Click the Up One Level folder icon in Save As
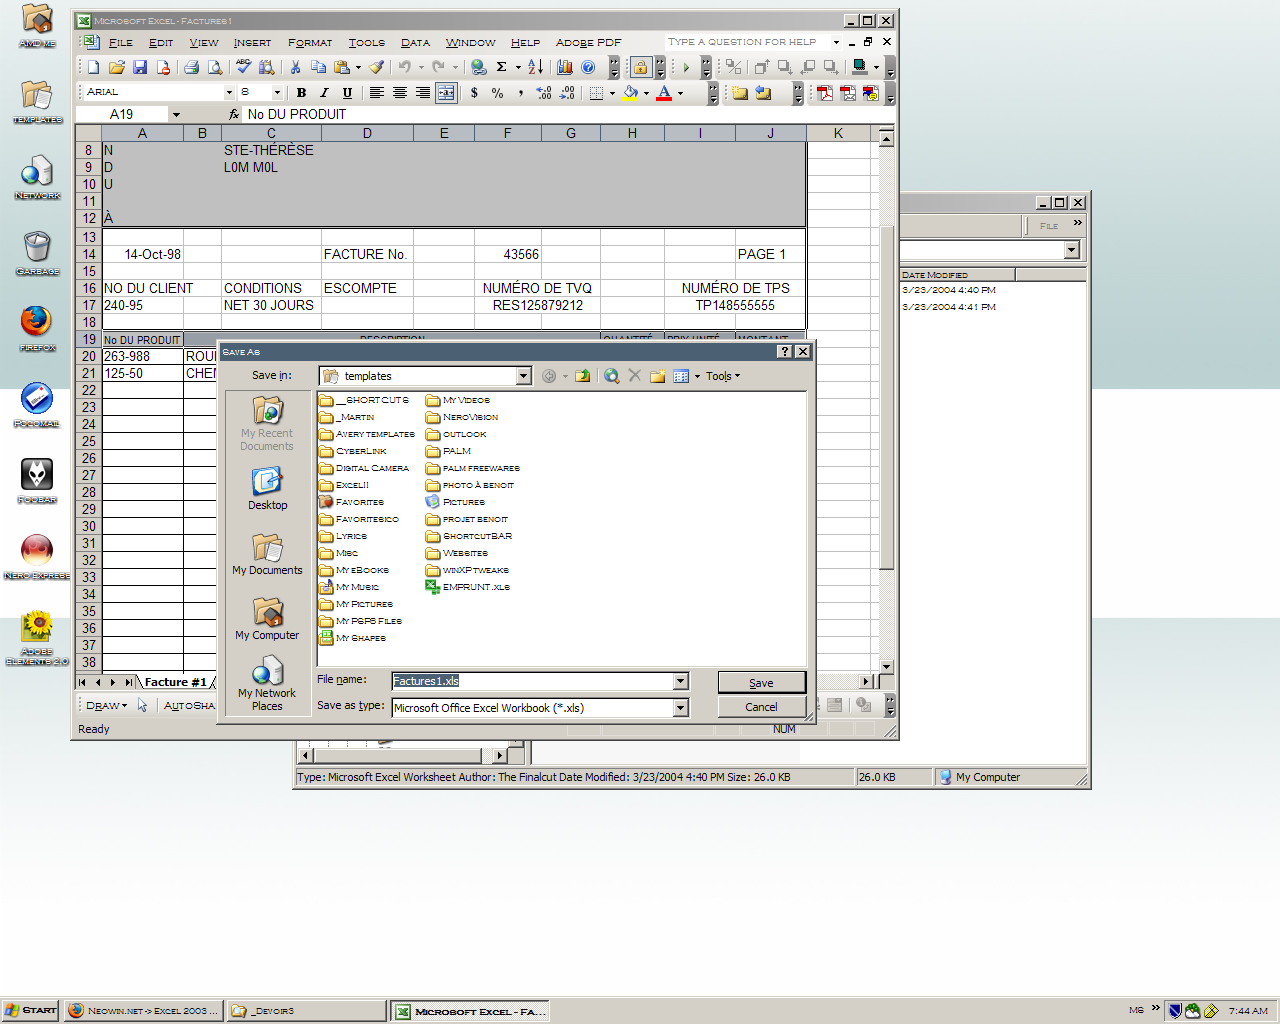The width and height of the screenshot is (1280, 1024). click(582, 376)
